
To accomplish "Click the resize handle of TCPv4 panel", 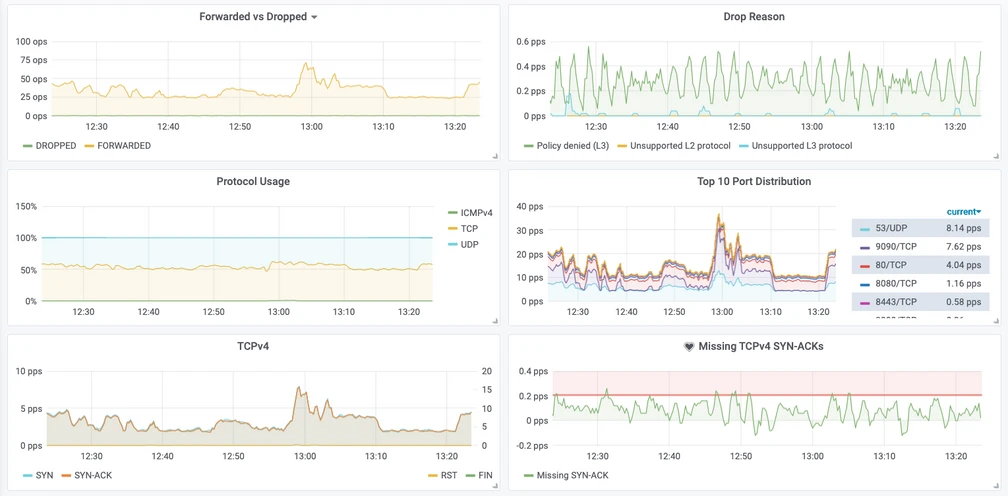I will 494,487.
